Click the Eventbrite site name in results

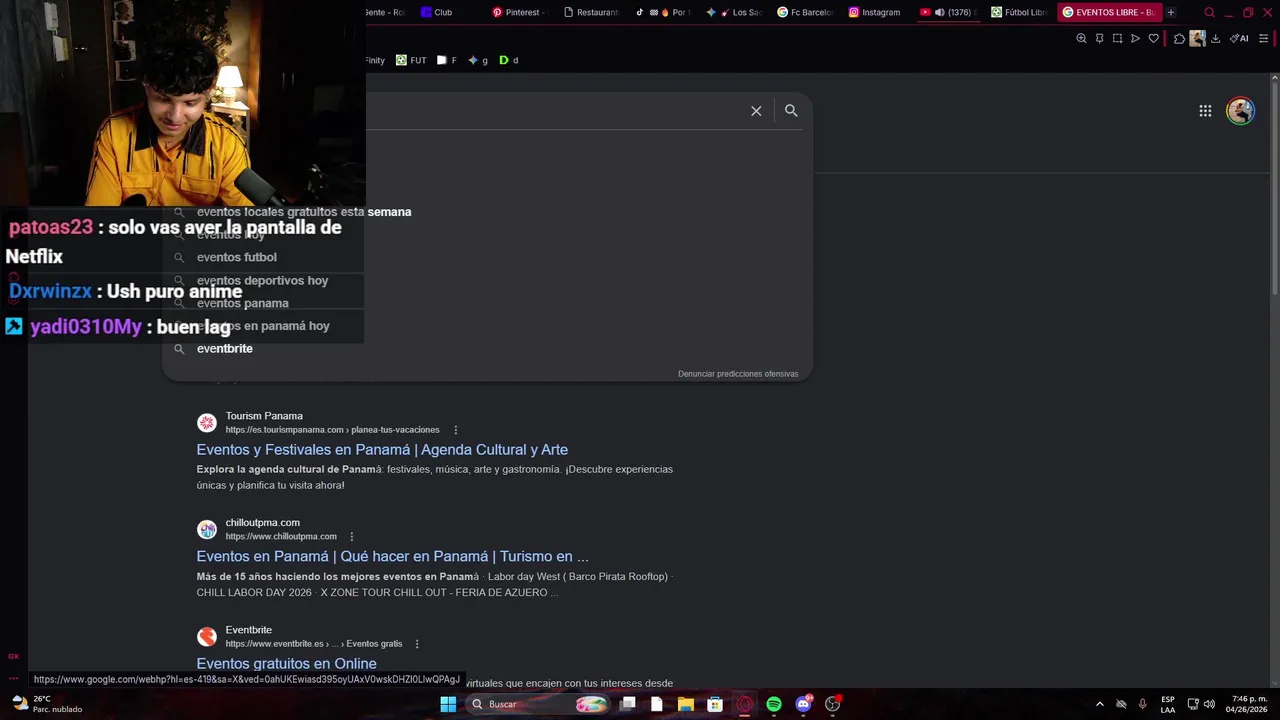click(x=248, y=630)
